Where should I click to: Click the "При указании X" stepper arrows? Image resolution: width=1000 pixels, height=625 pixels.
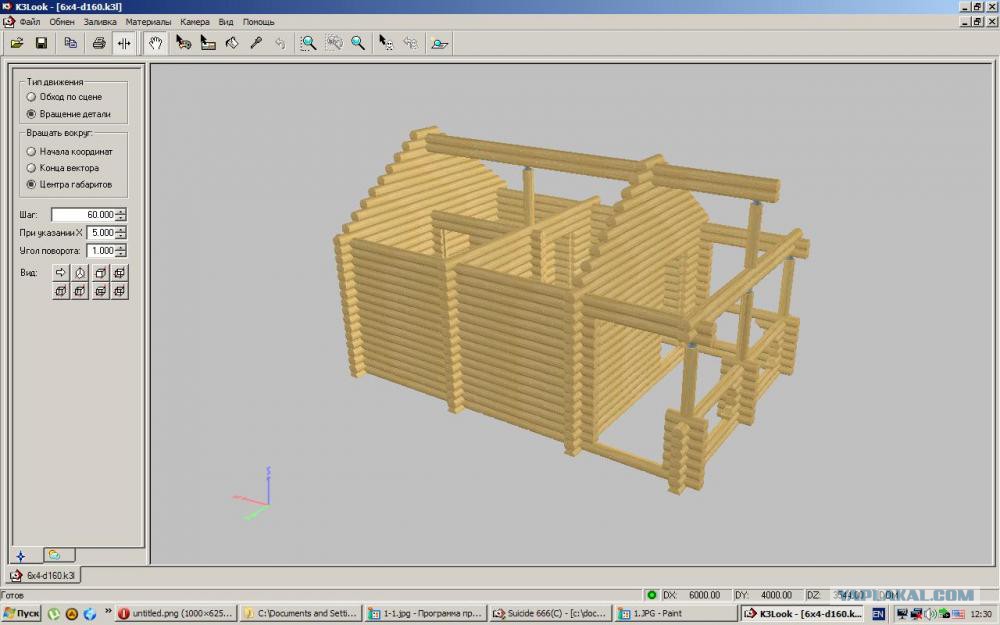pos(121,233)
